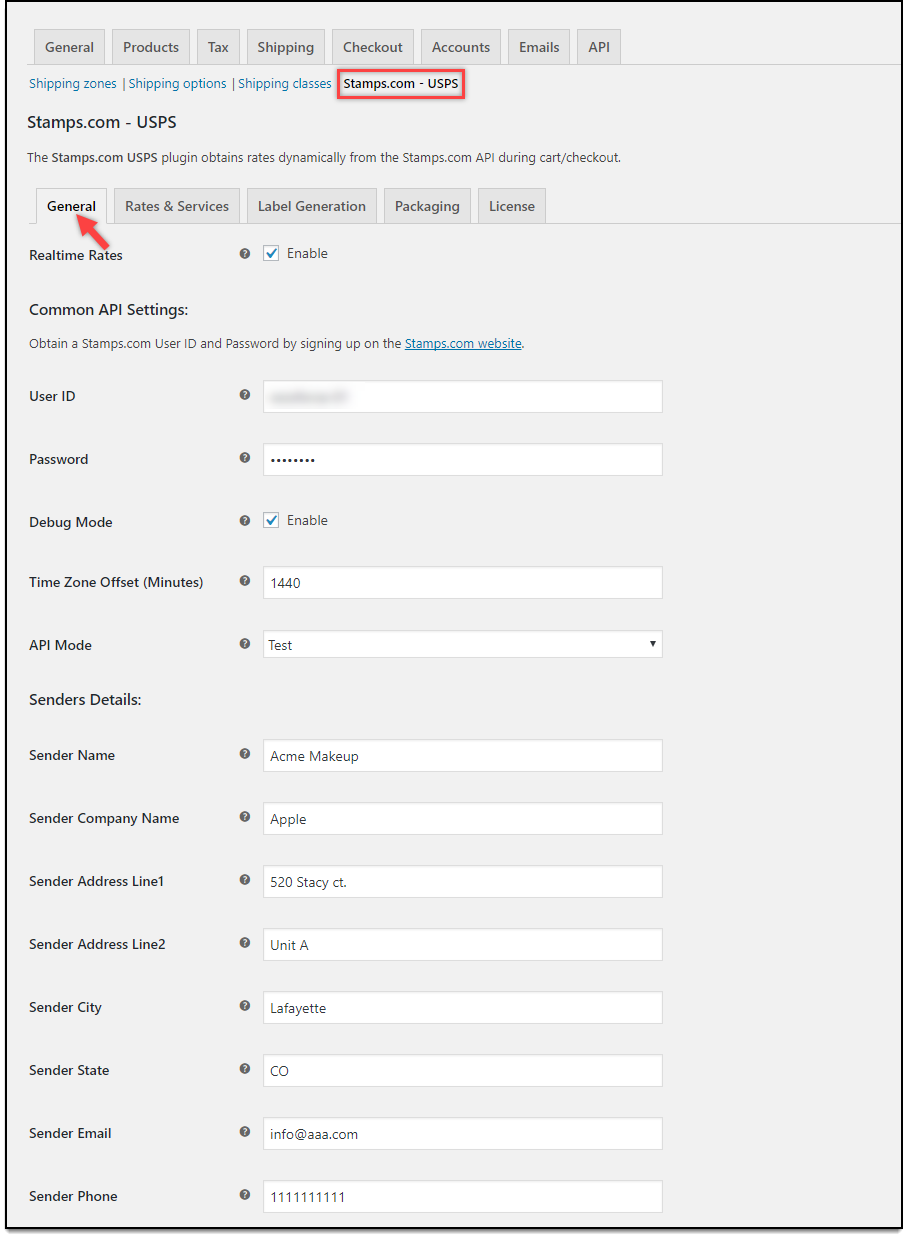
Task: Switch to Label Generation tab
Action: pos(312,206)
